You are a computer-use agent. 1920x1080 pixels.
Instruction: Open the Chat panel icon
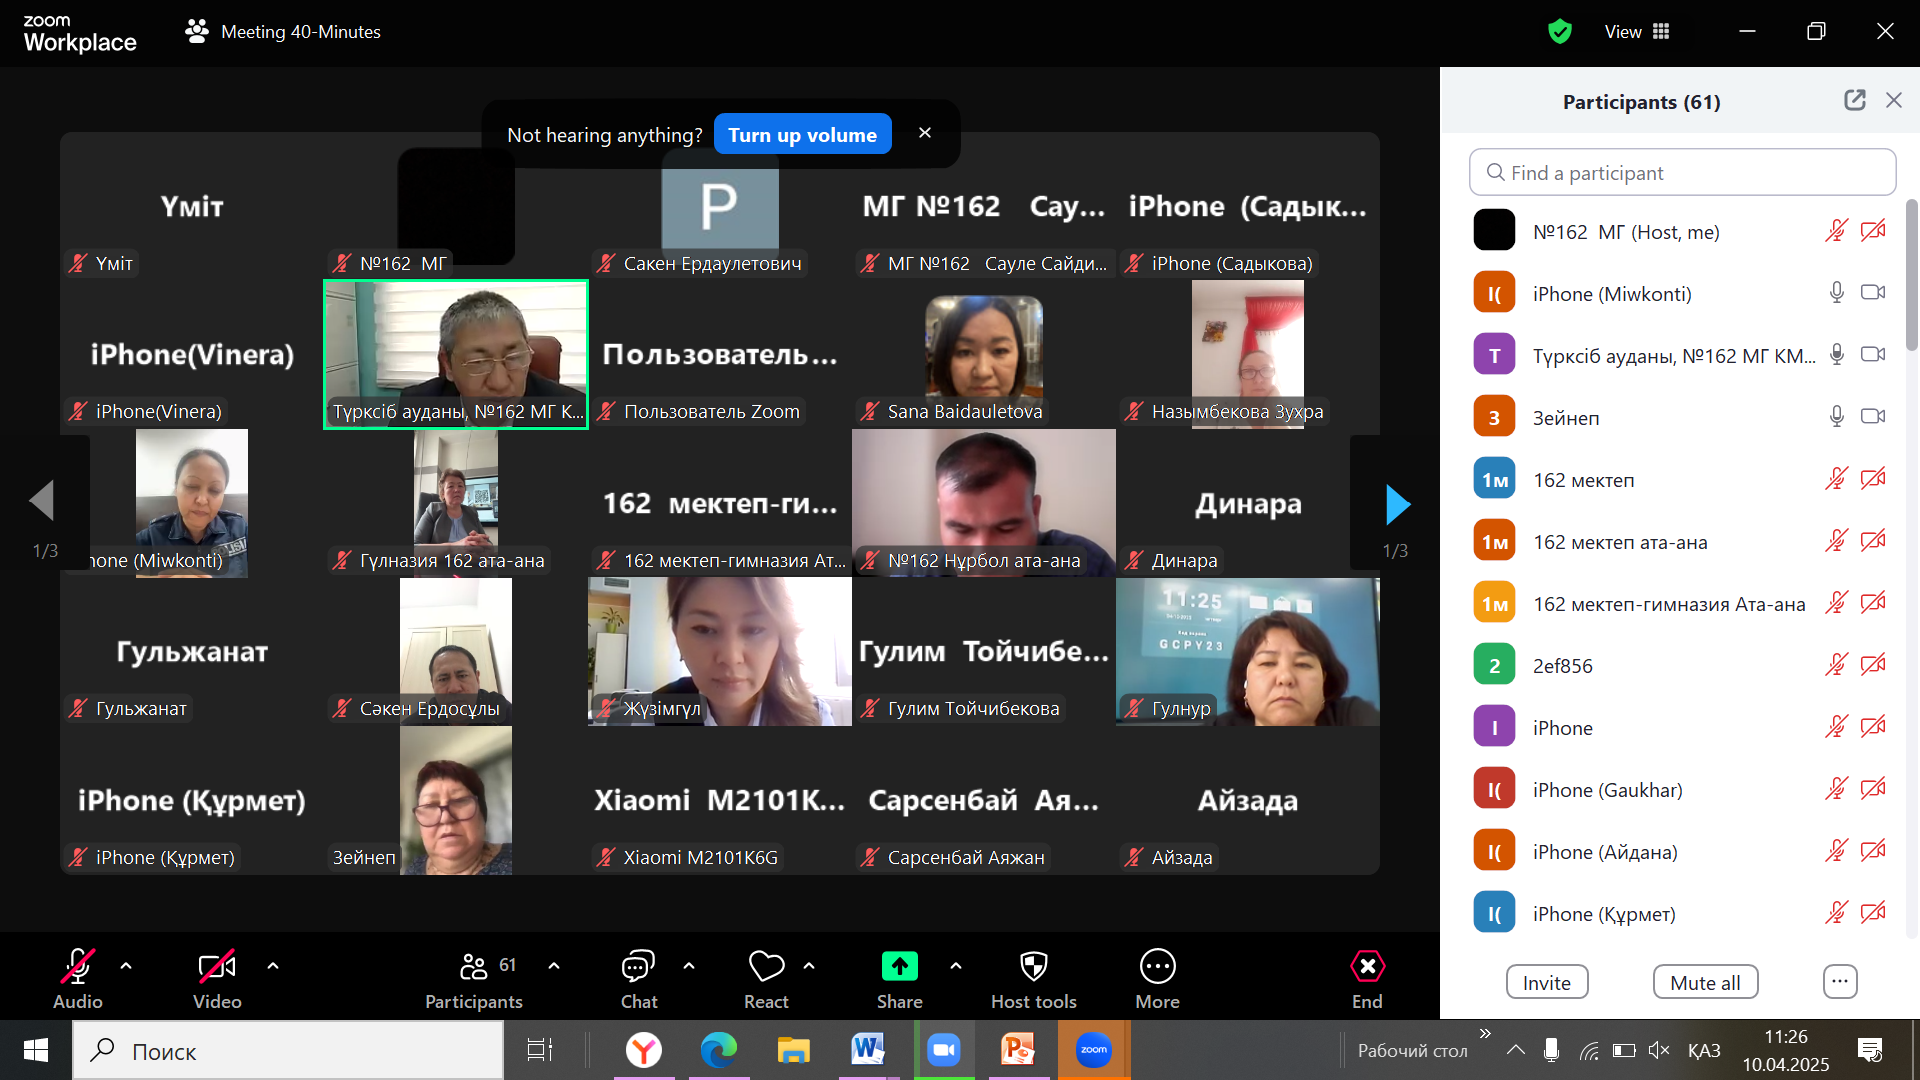638,967
